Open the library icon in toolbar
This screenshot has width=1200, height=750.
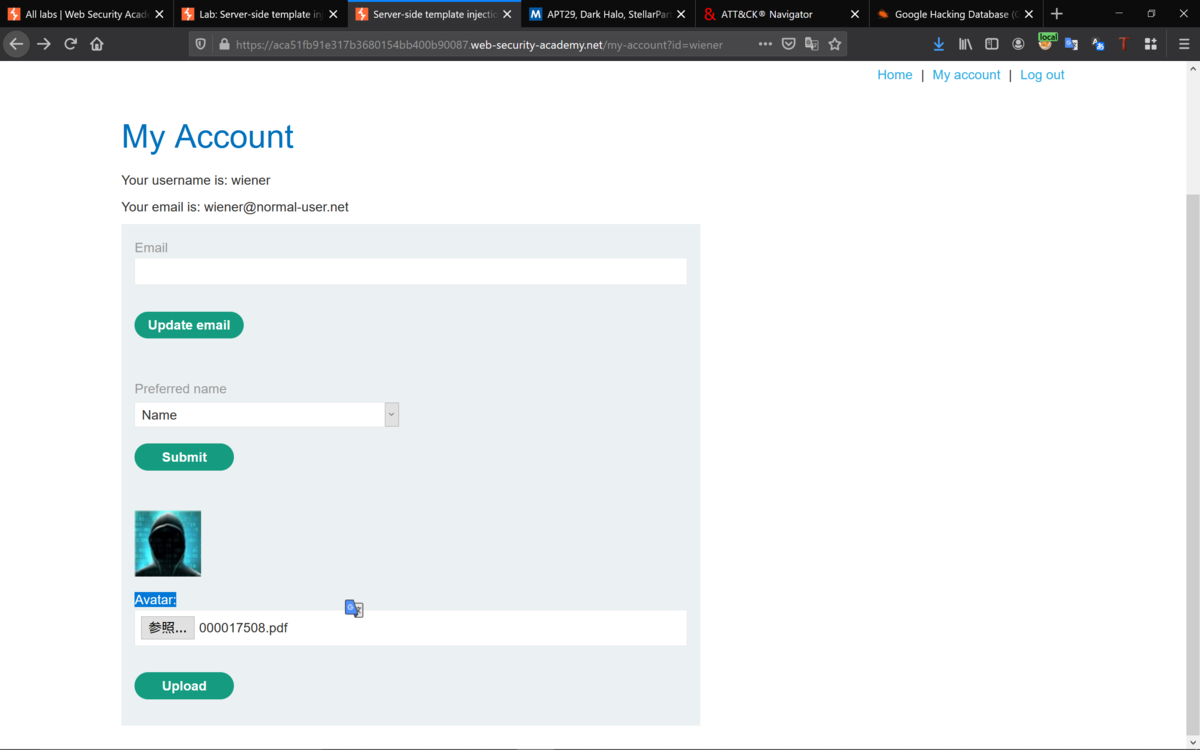click(x=965, y=44)
